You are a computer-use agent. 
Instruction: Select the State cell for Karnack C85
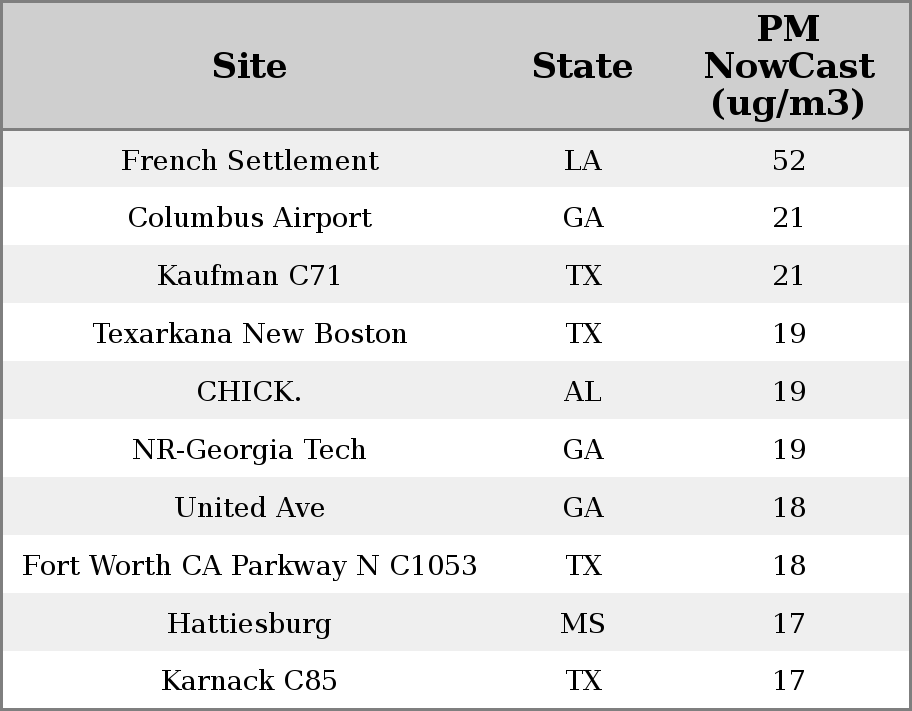click(583, 681)
